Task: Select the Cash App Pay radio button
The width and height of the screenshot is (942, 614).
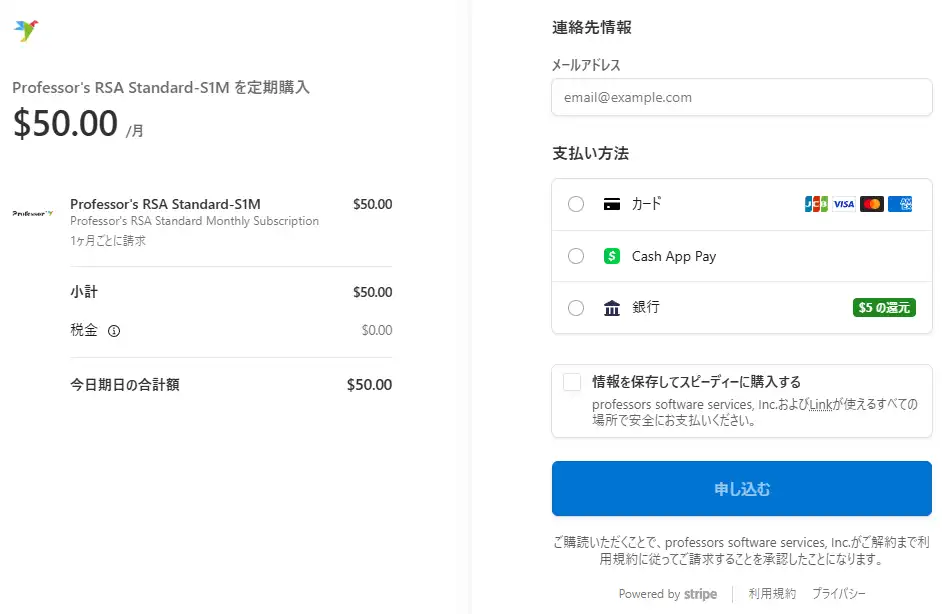Action: pyautogui.click(x=576, y=256)
